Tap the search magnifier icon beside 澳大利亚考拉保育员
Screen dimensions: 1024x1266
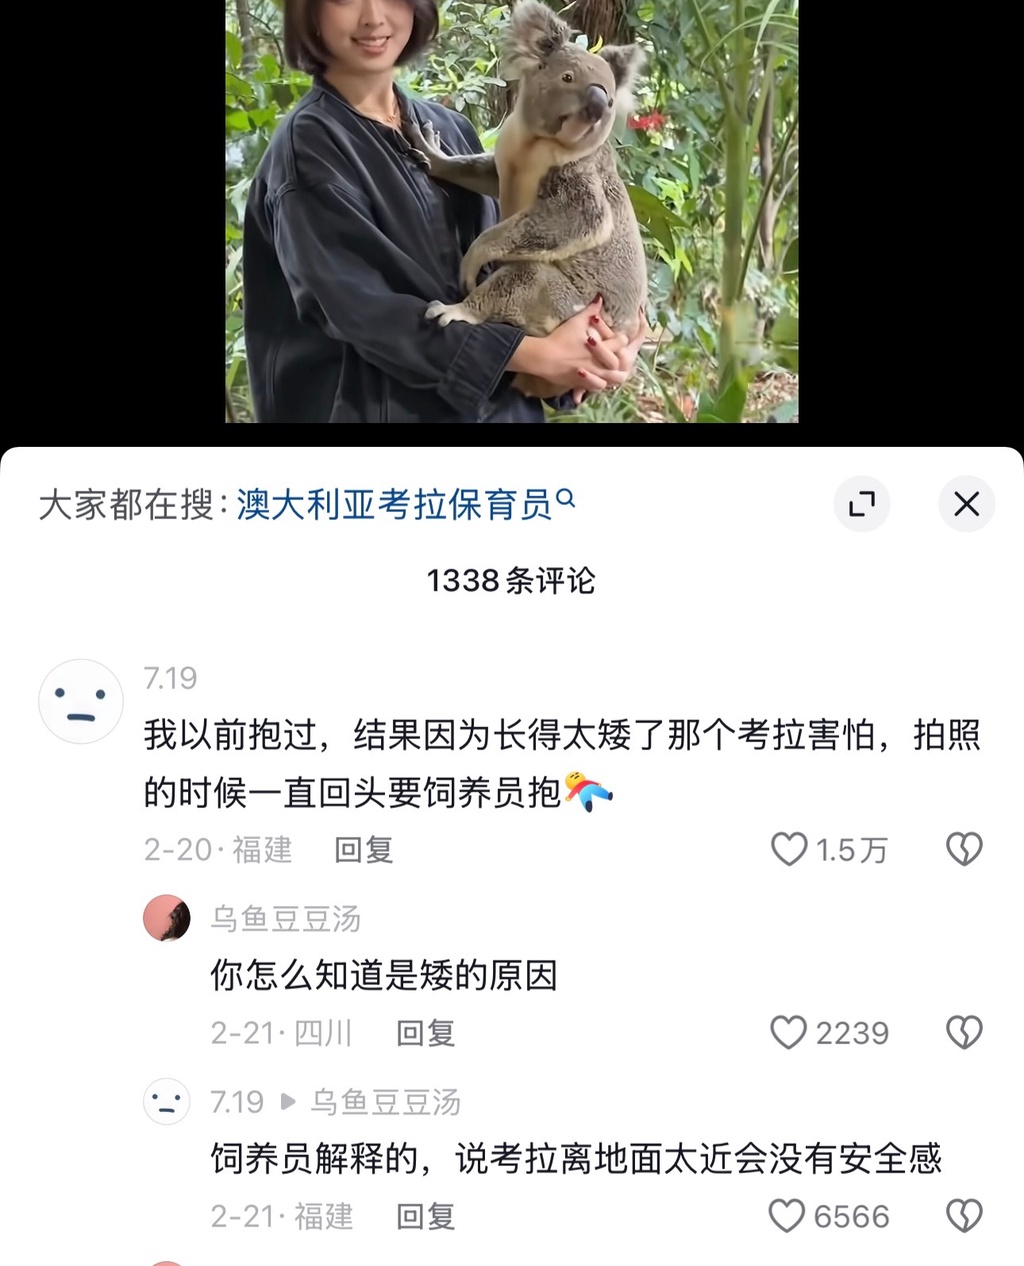tap(565, 497)
